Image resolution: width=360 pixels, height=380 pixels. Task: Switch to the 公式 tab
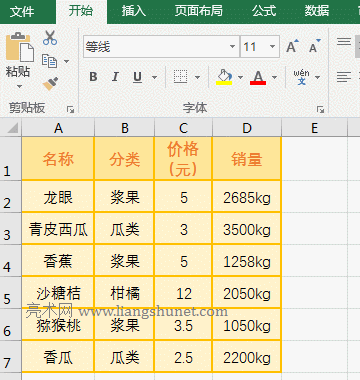(264, 11)
